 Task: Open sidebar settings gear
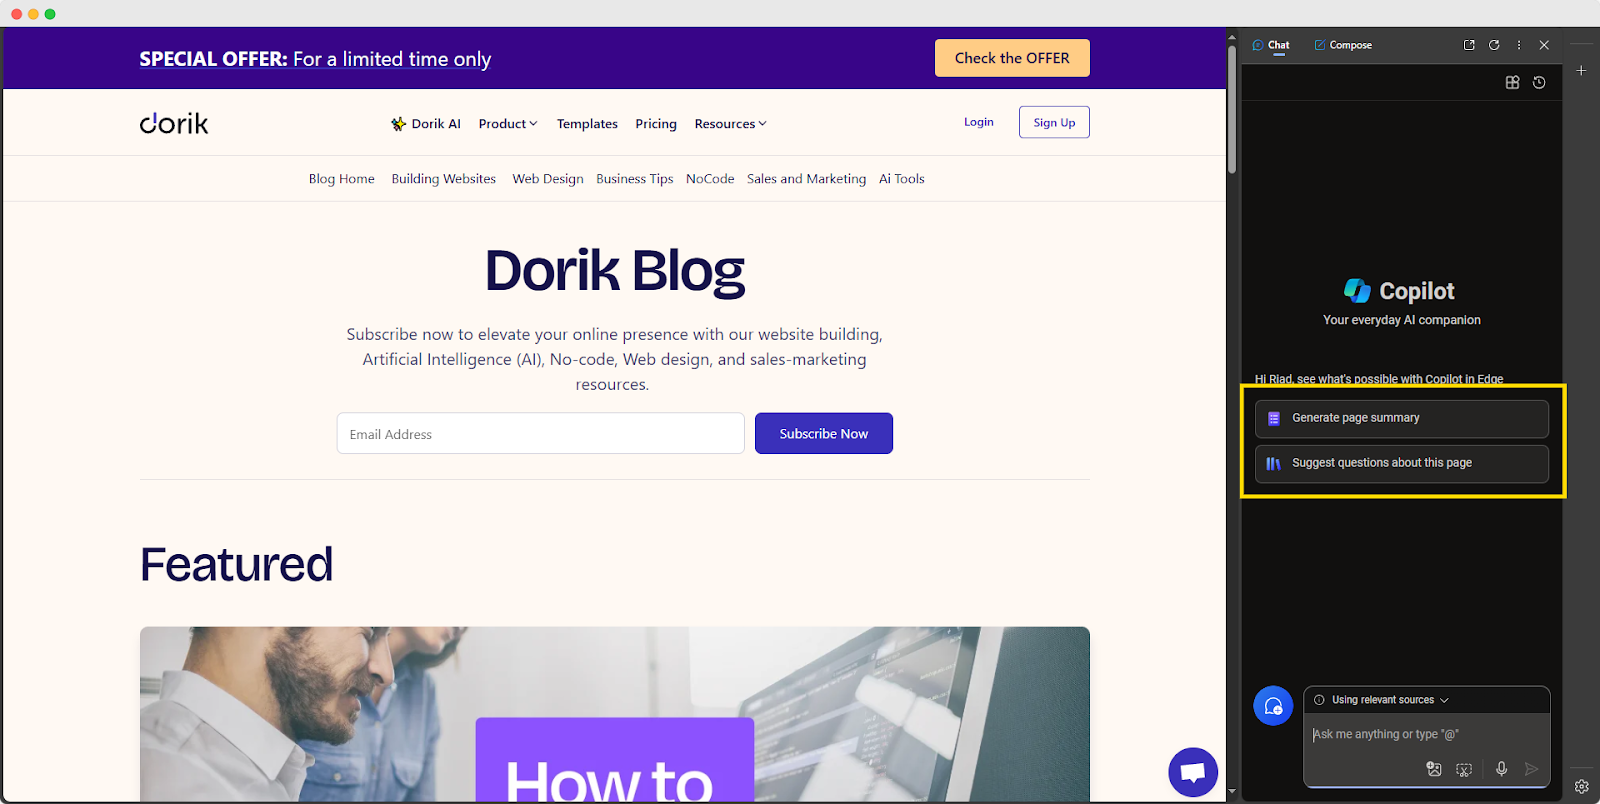pos(1581,786)
